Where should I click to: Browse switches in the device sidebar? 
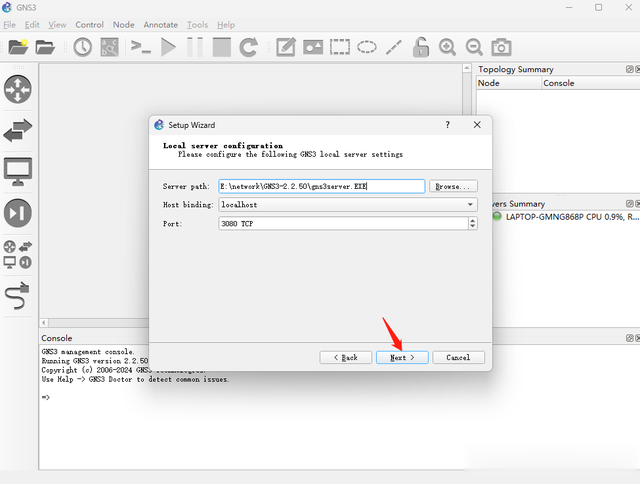click(x=18, y=131)
